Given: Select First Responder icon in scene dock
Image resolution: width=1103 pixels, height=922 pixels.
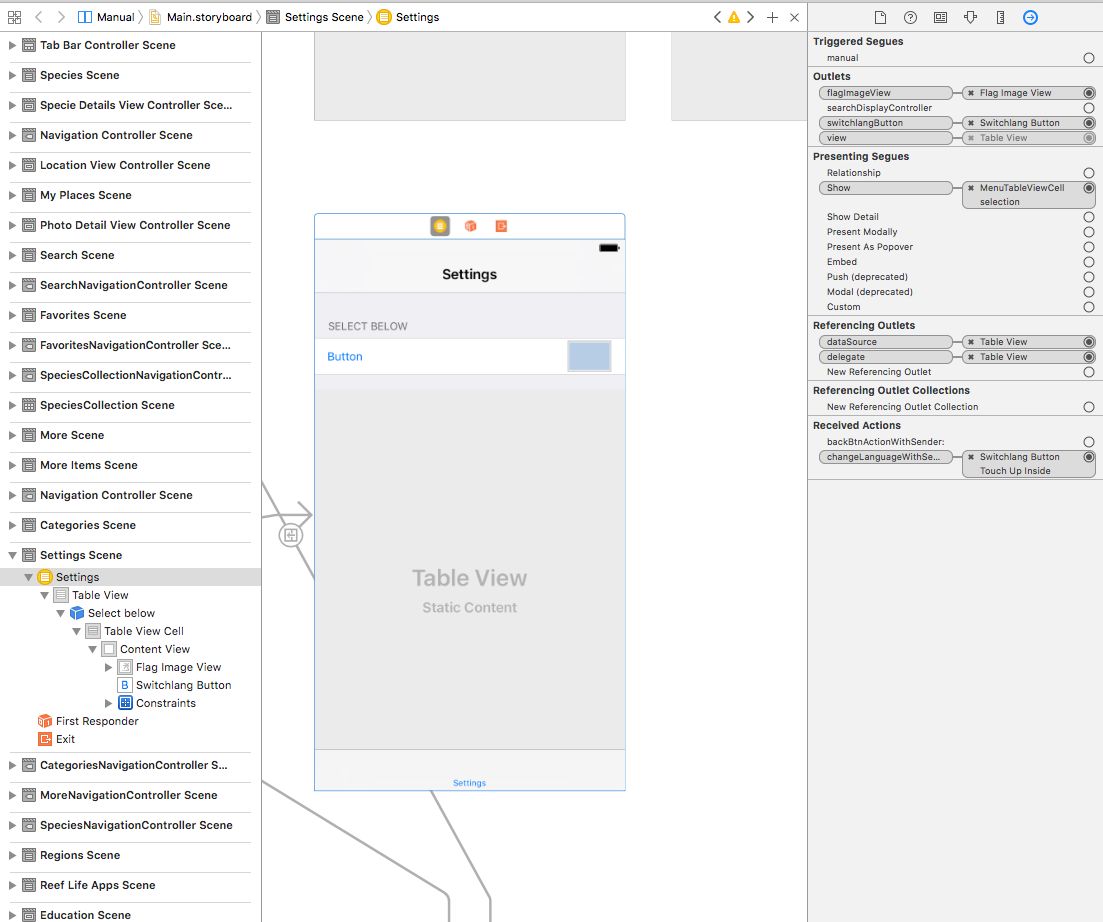Looking at the screenshot, I should [471, 226].
